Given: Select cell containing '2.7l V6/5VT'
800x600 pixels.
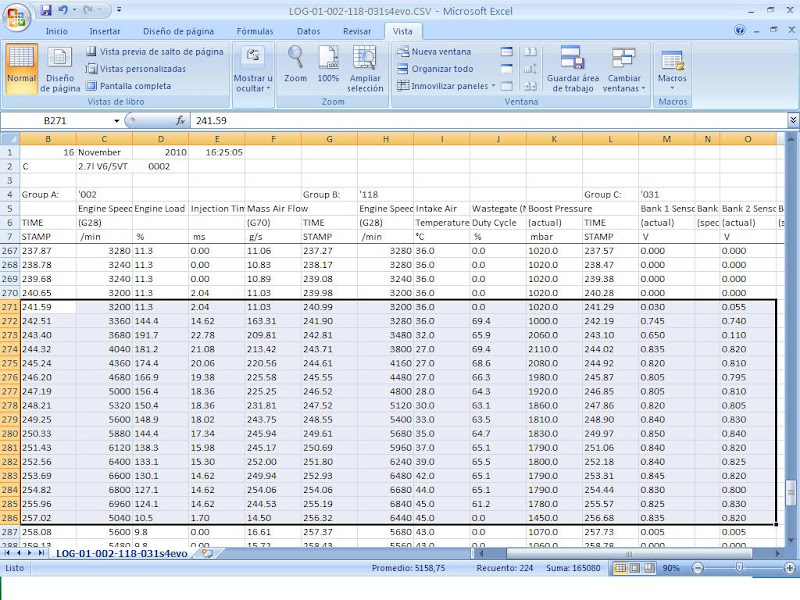Looking at the screenshot, I should pos(104,166).
